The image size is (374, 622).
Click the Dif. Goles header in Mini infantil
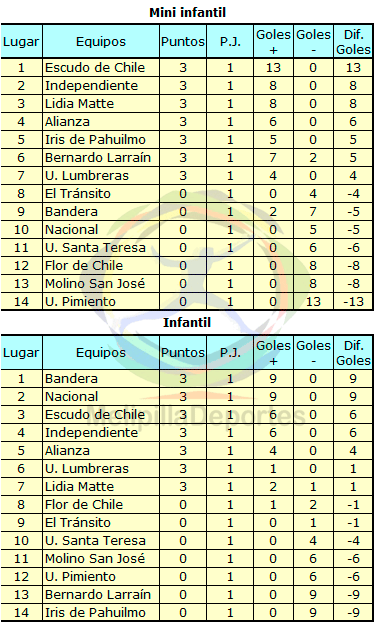coord(353,42)
